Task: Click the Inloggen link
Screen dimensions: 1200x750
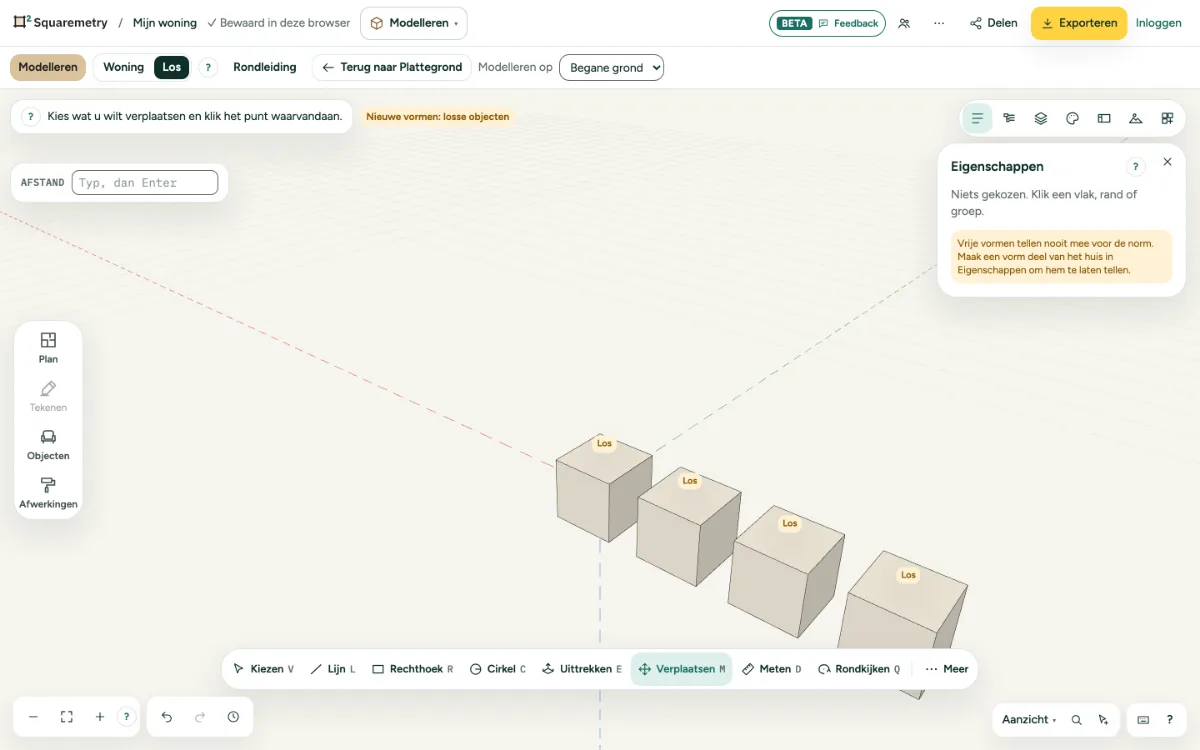Action: [x=1159, y=23]
